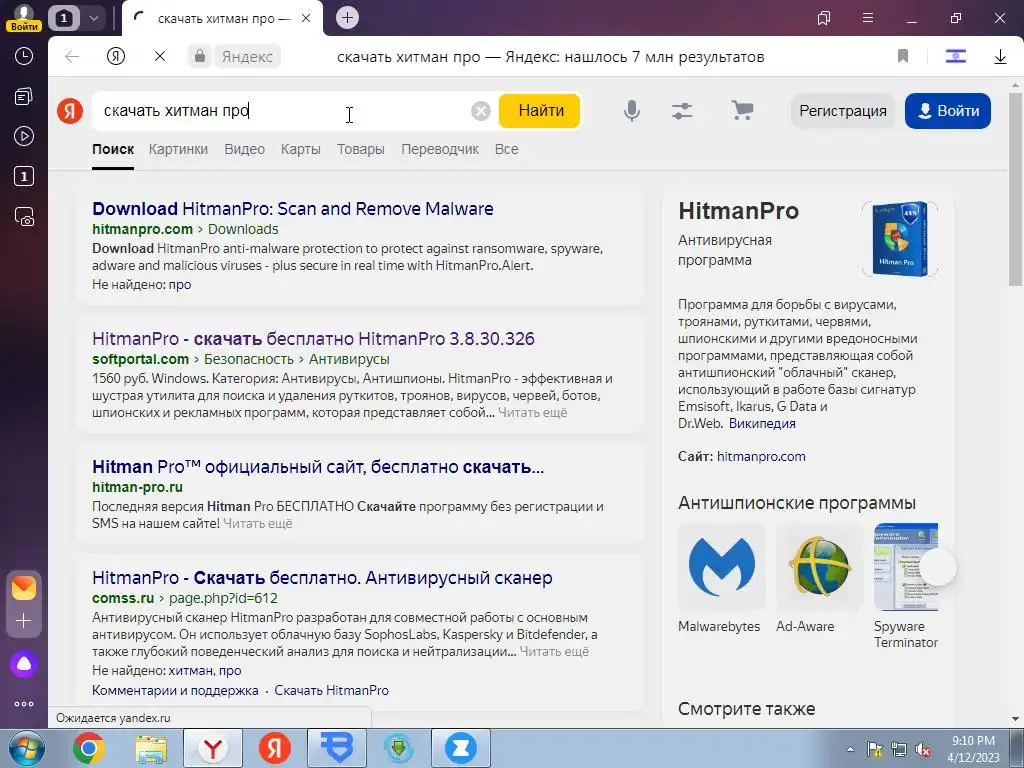Screen dimensions: 1024x768
Task: Click the blue Войти button
Action: [948, 111]
